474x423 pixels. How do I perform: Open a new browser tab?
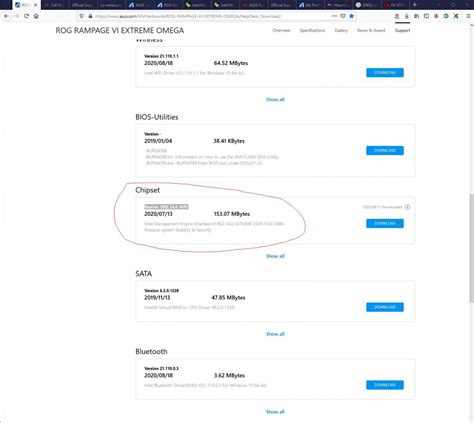click(415, 5)
